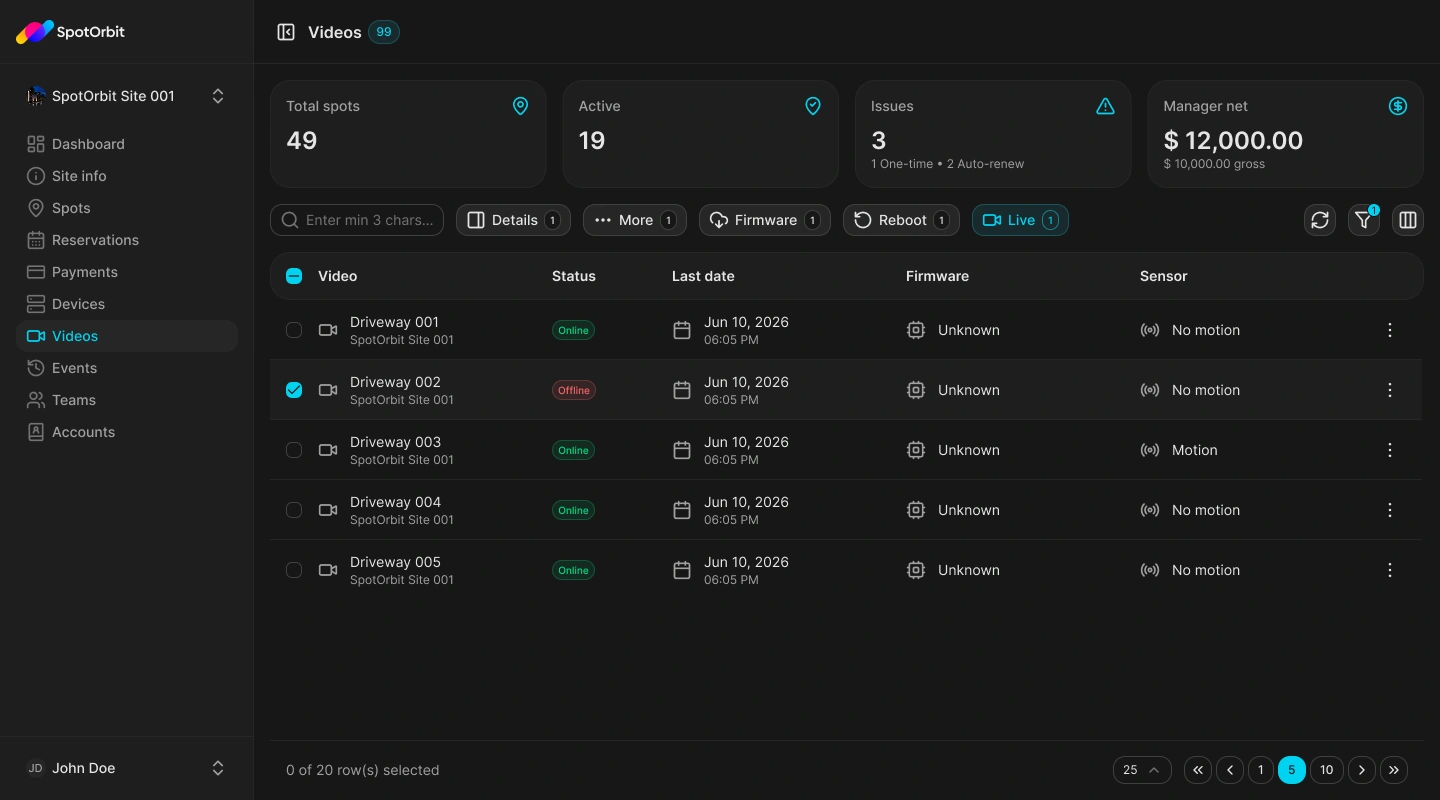This screenshot has width=1440, height=800.
Task: Open row menu for Driveway 003
Action: tap(1390, 450)
